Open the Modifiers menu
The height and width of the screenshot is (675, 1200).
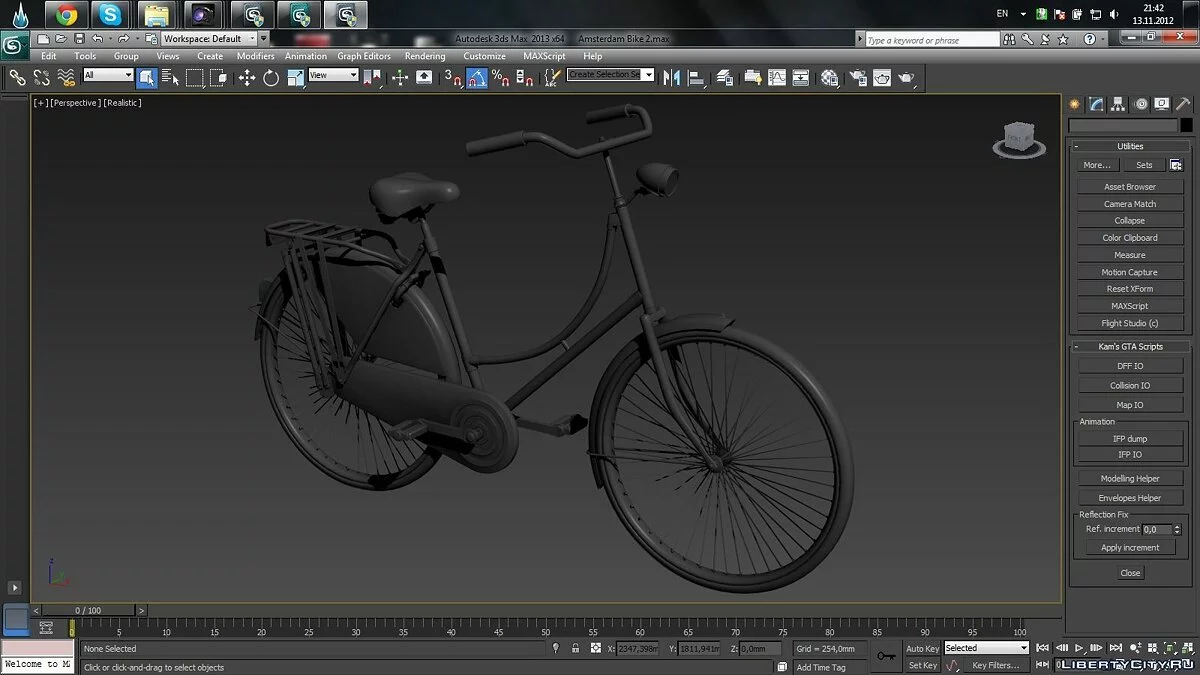coord(255,56)
